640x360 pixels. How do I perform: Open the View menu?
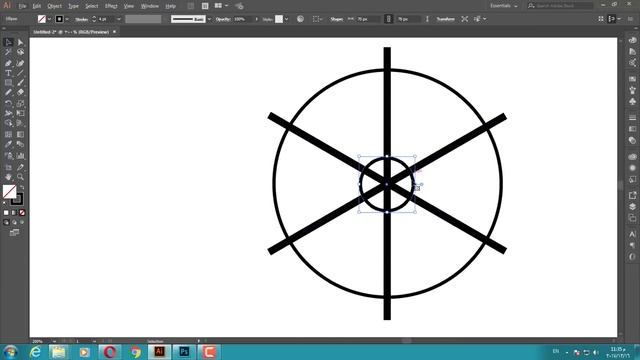pos(129,6)
